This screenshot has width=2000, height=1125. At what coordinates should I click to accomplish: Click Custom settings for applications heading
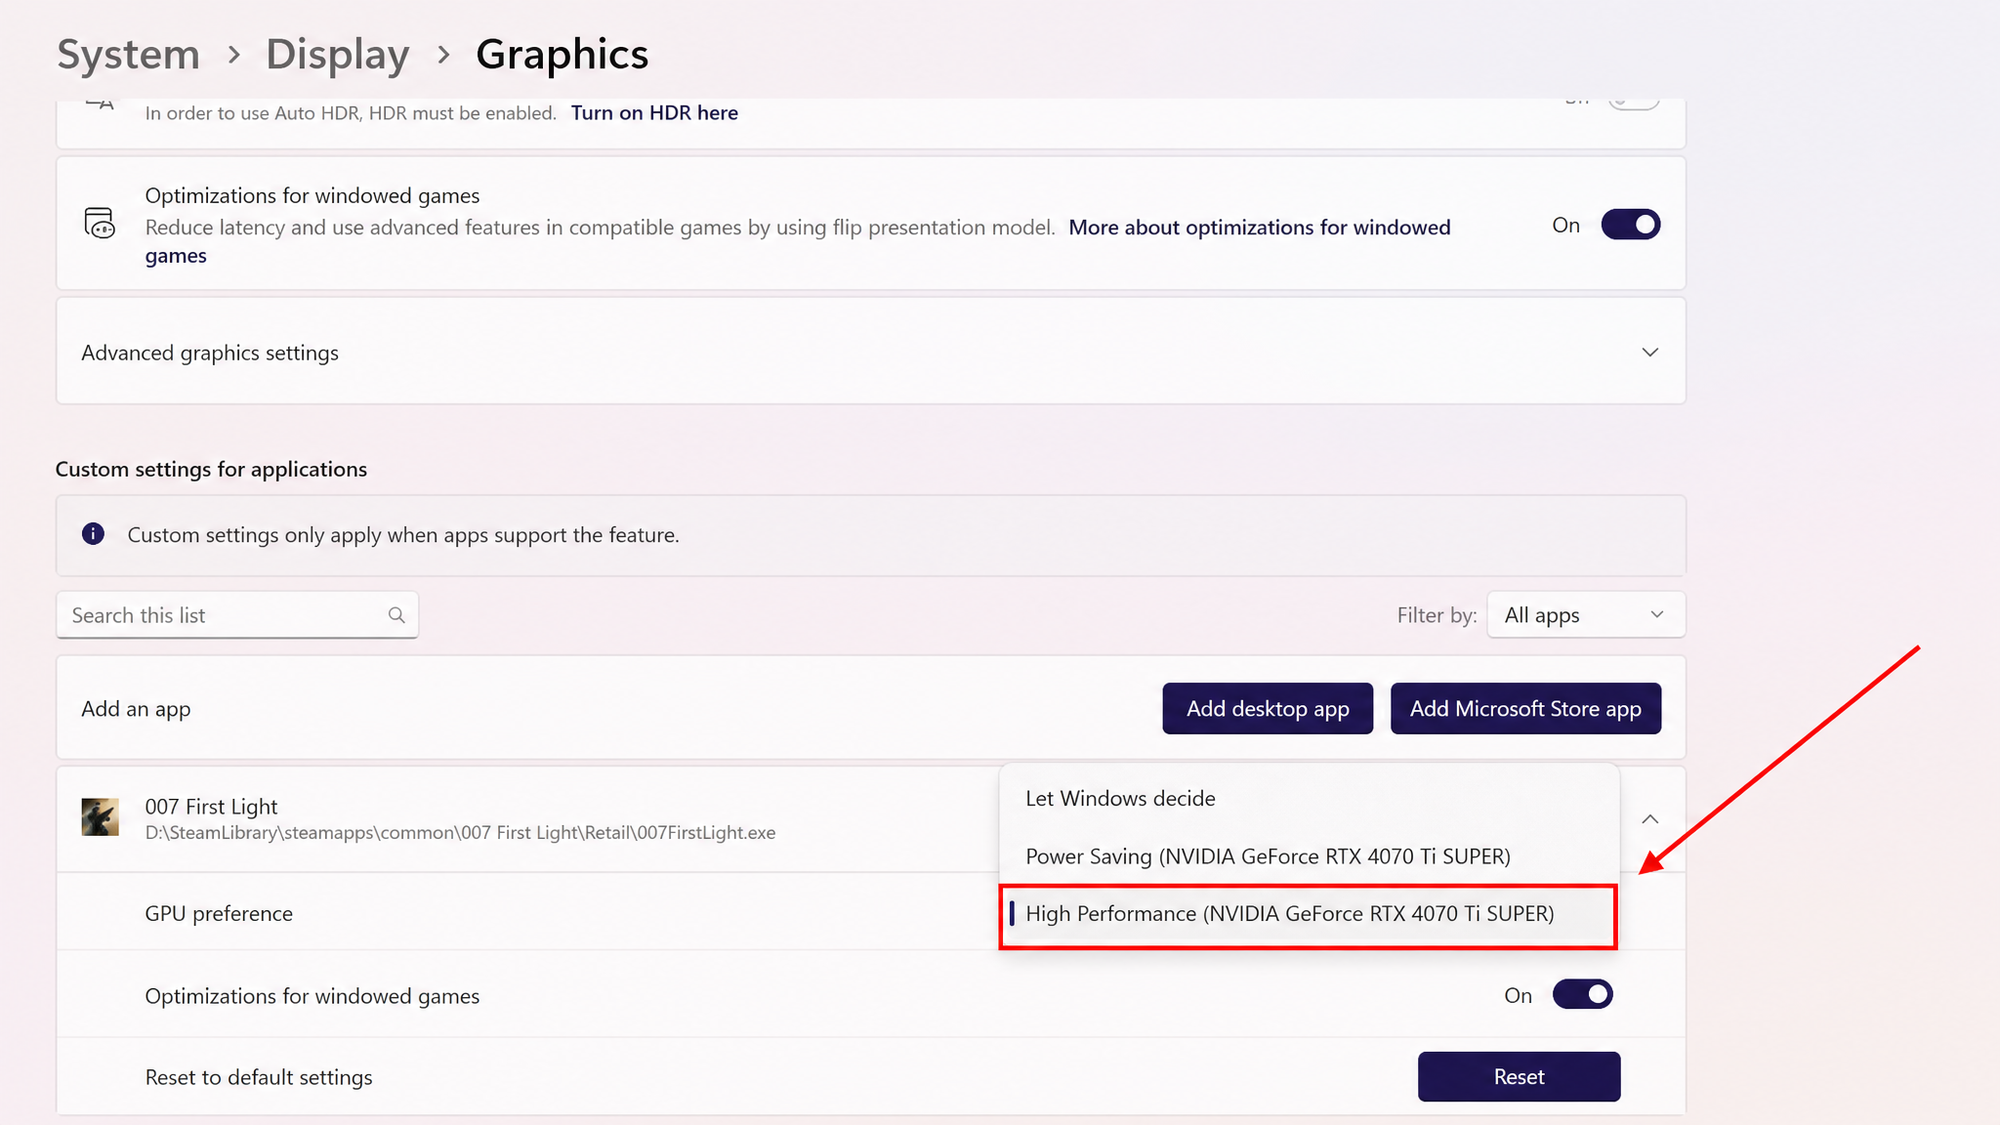click(x=211, y=469)
